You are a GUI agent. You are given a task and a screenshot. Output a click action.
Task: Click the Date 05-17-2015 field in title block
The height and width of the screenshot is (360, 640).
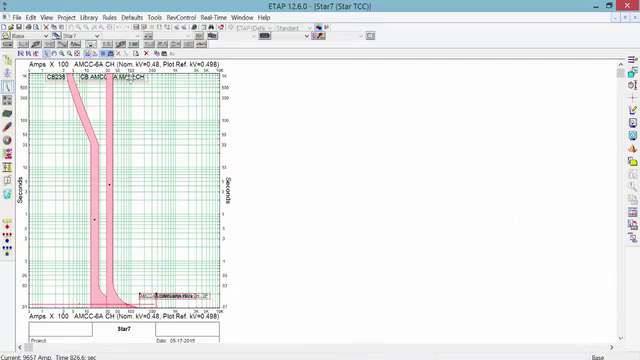176,340
